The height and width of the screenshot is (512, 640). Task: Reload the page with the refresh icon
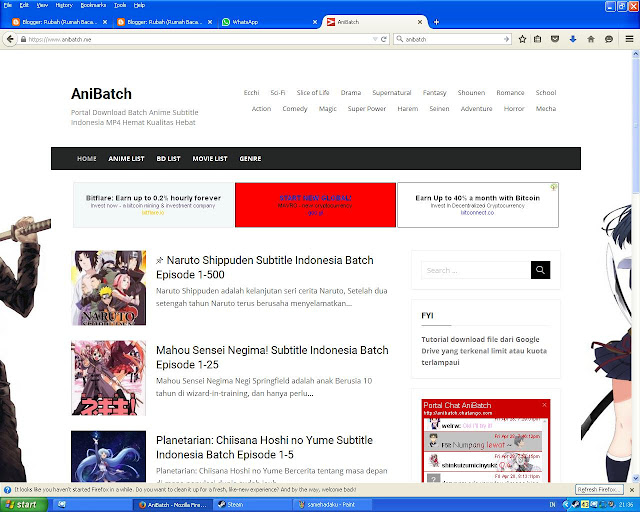384,39
